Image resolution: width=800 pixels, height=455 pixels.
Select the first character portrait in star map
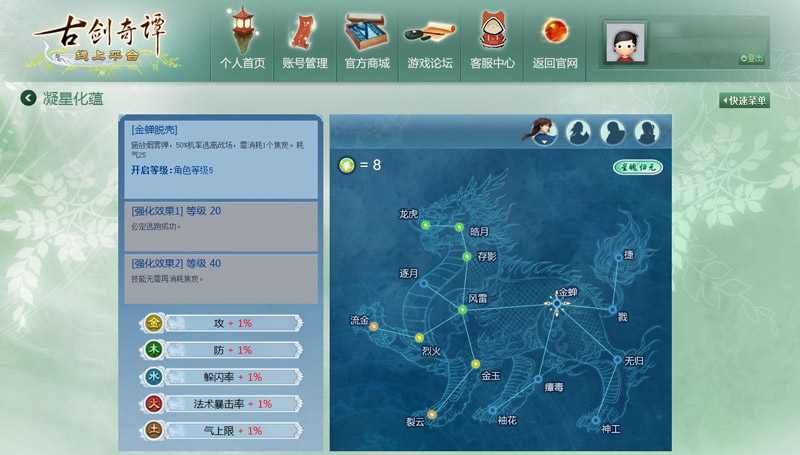point(543,132)
